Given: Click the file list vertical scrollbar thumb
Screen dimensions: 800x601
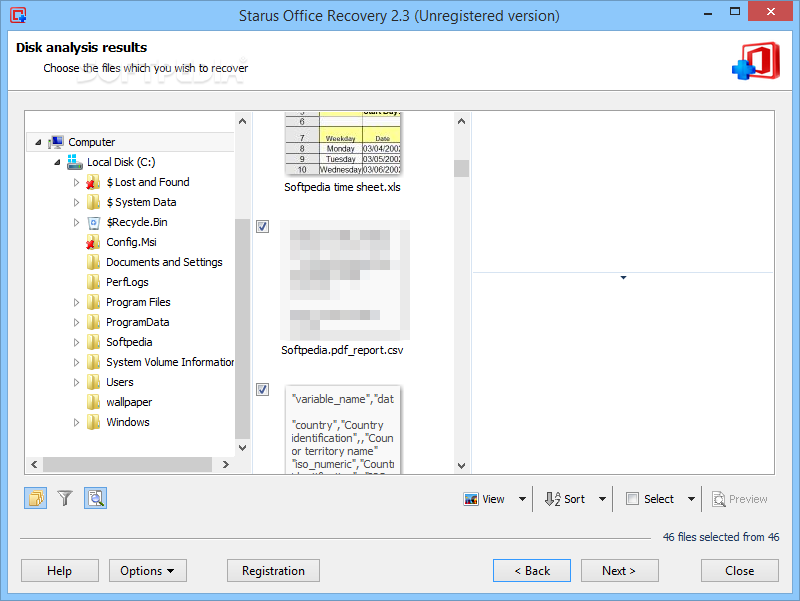Looking at the screenshot, I should 461,168.
